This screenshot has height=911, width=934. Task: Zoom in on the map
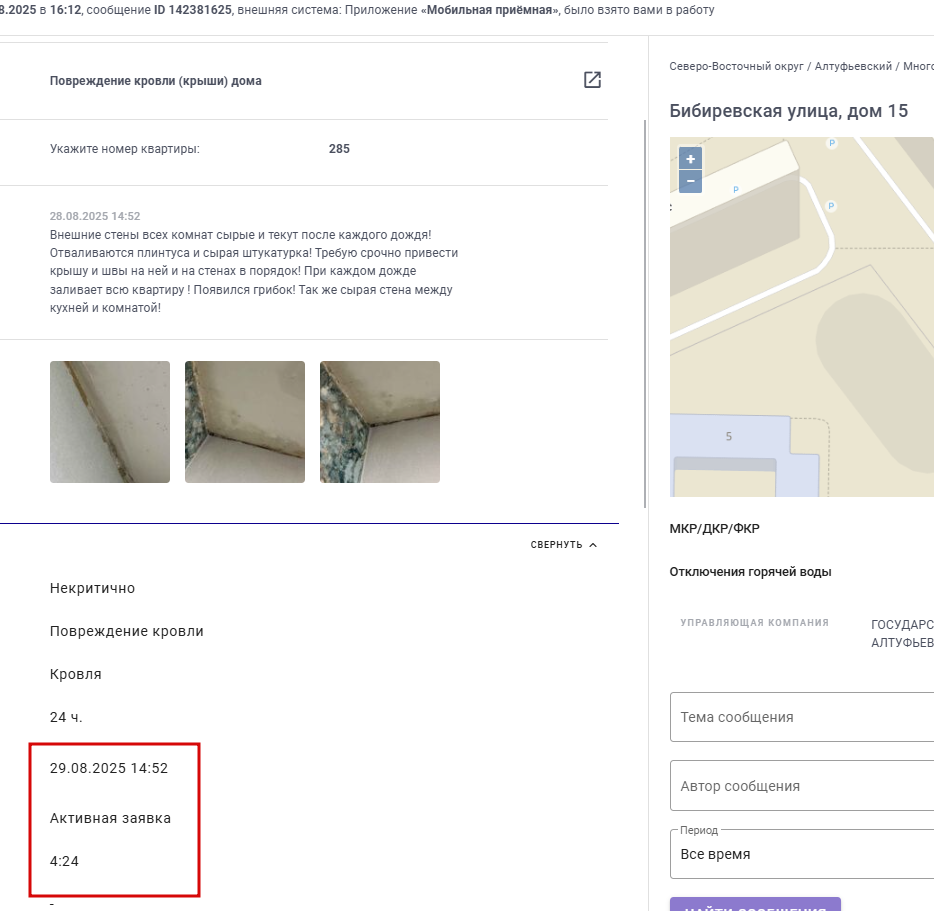[690, 159]
